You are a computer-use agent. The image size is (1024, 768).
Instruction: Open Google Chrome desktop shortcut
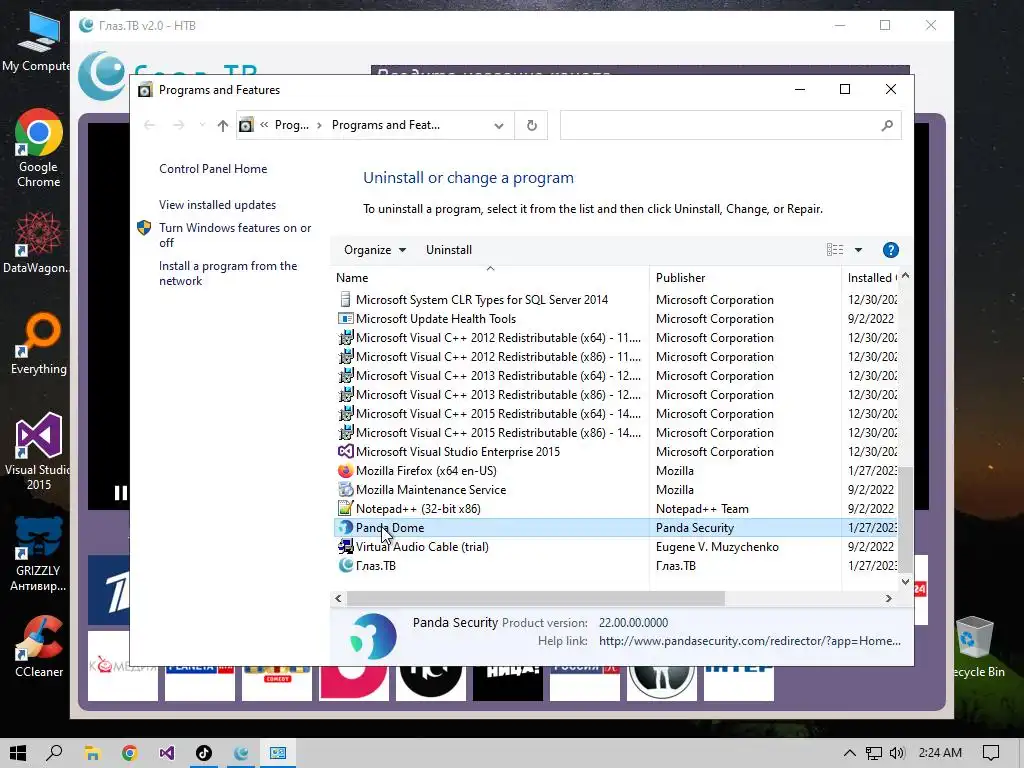click(x=38, y=148)
